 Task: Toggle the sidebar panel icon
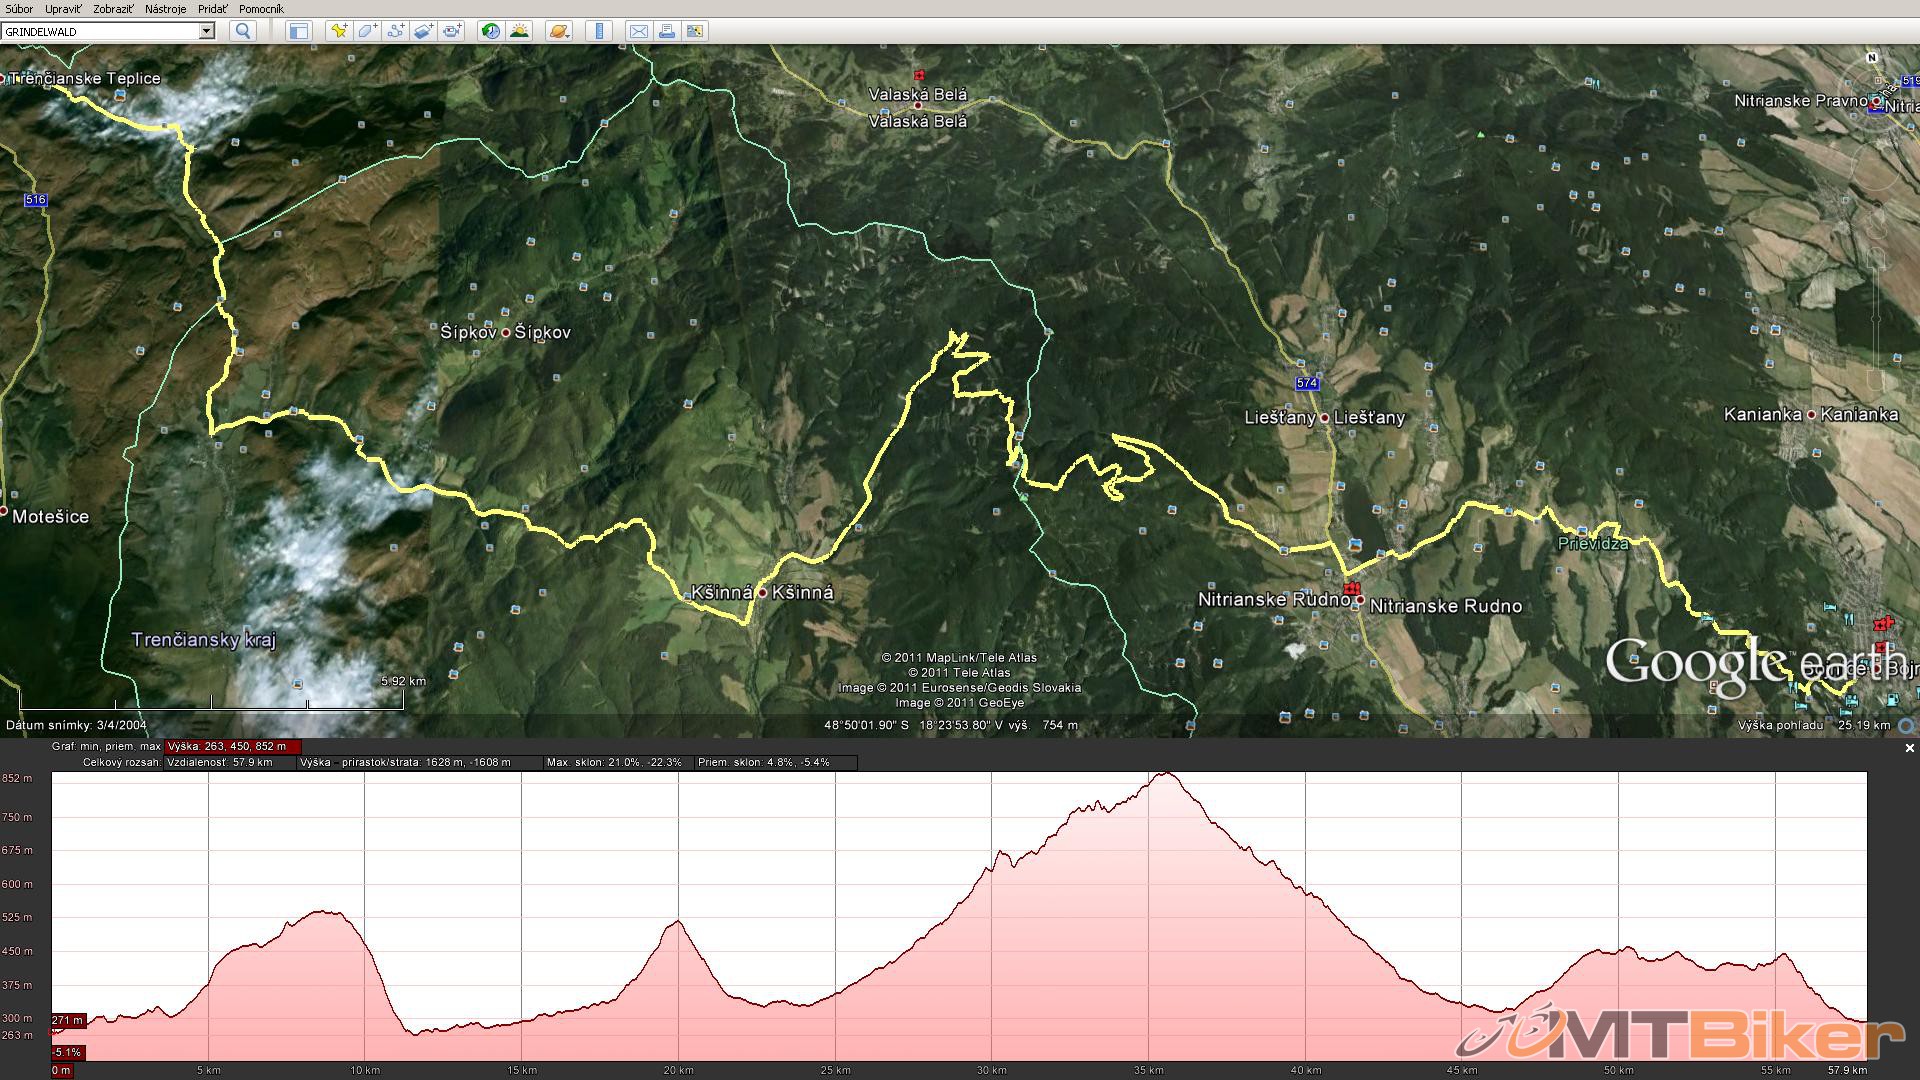click(x=297, y=31)
